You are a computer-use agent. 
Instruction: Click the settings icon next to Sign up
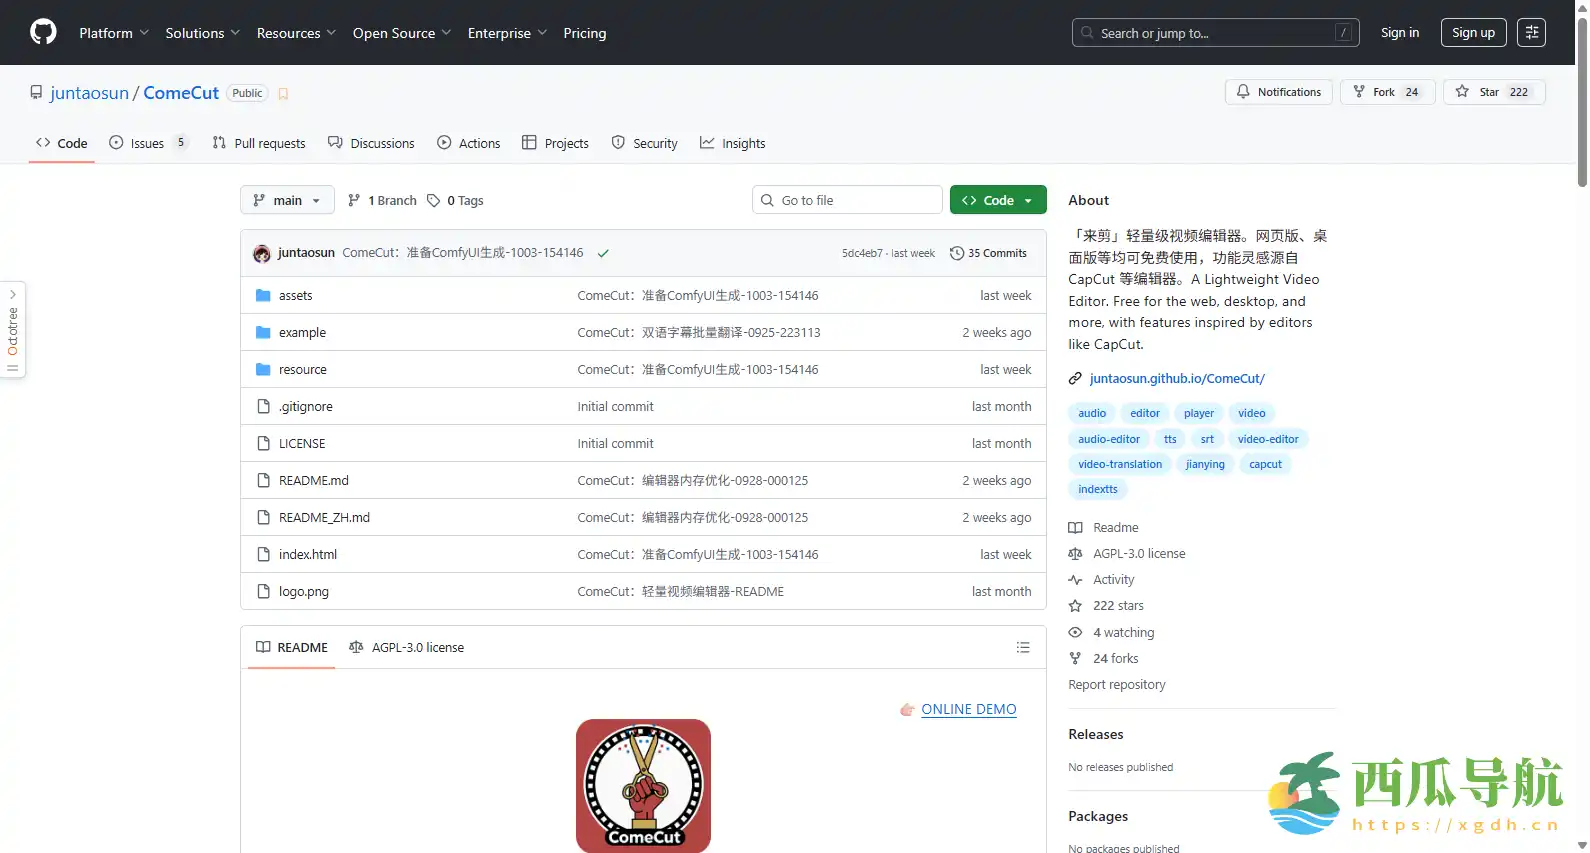pyautogui.click(x=1531, y=33)
